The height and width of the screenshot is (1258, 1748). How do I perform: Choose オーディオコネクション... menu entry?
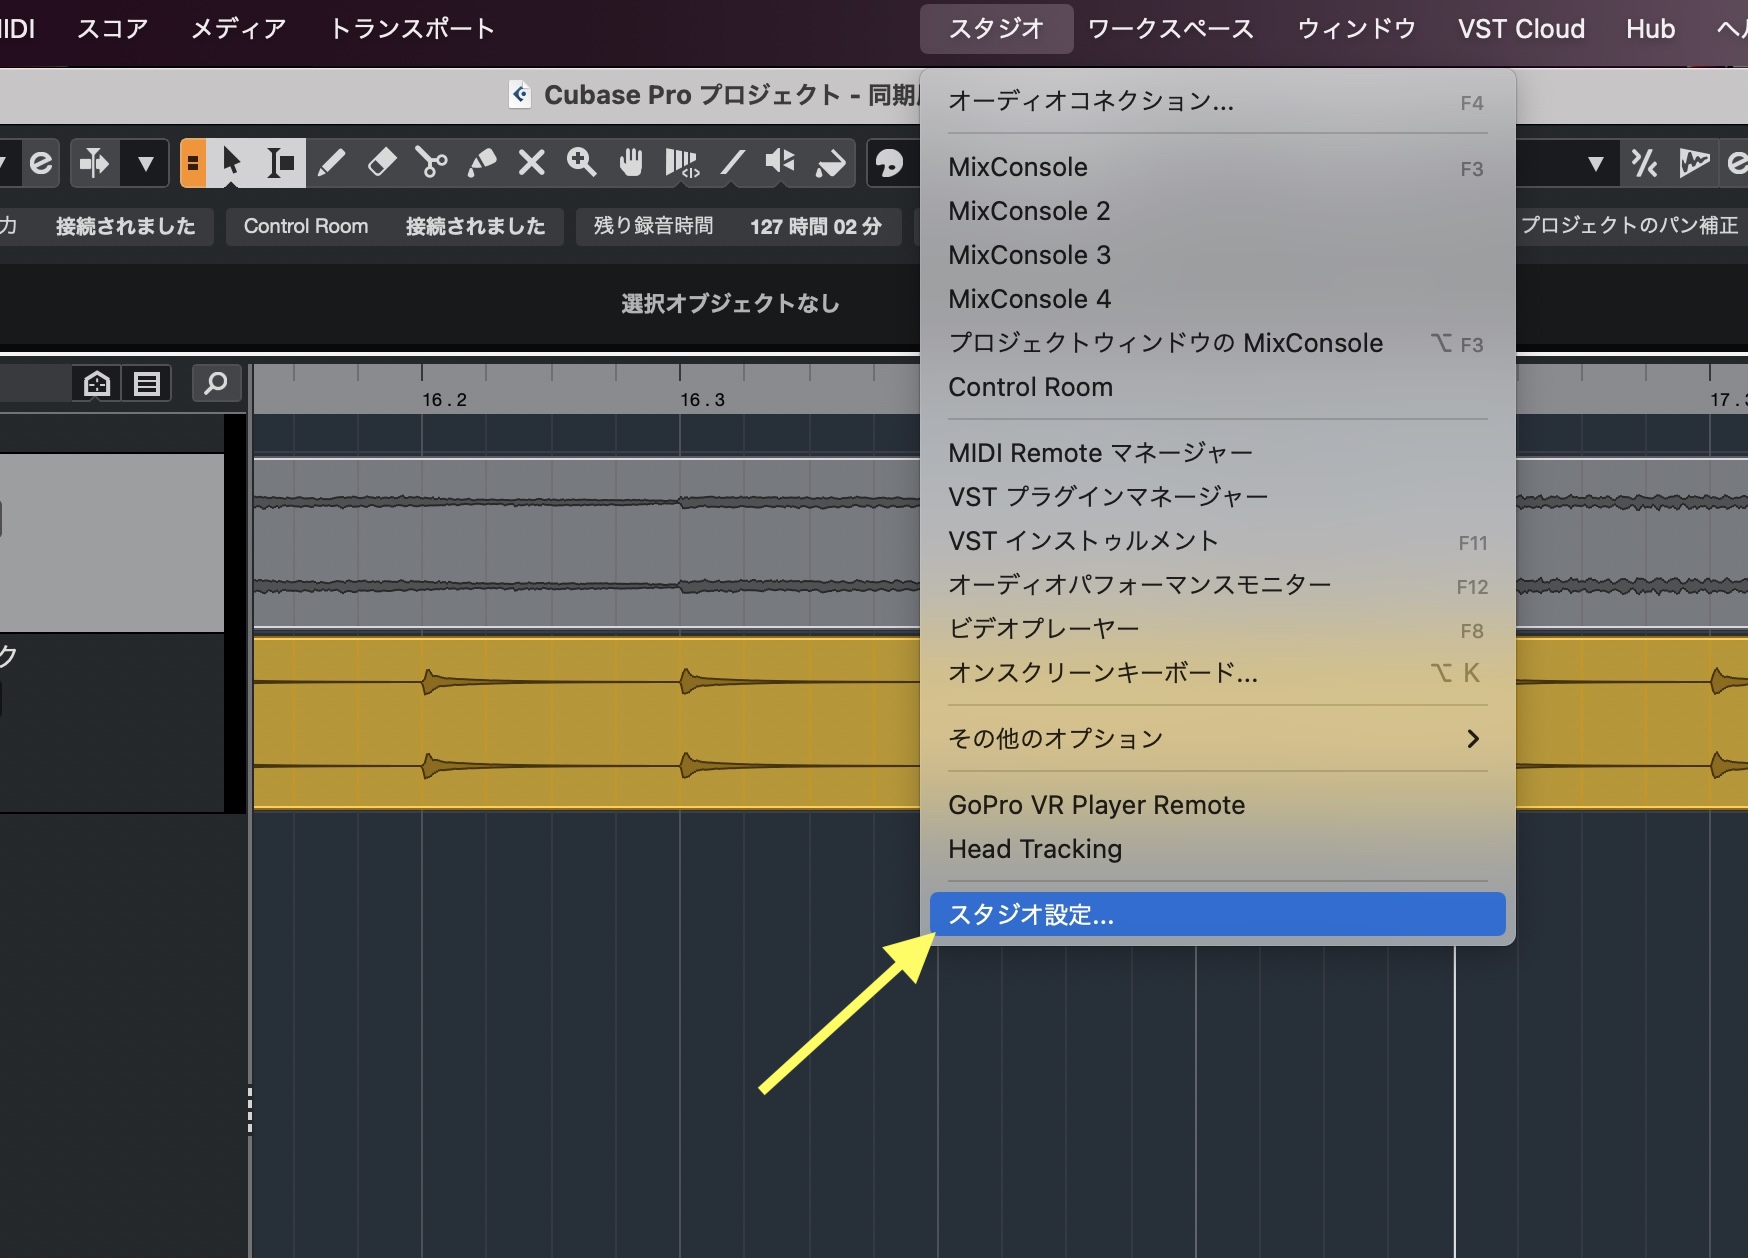1217,101
